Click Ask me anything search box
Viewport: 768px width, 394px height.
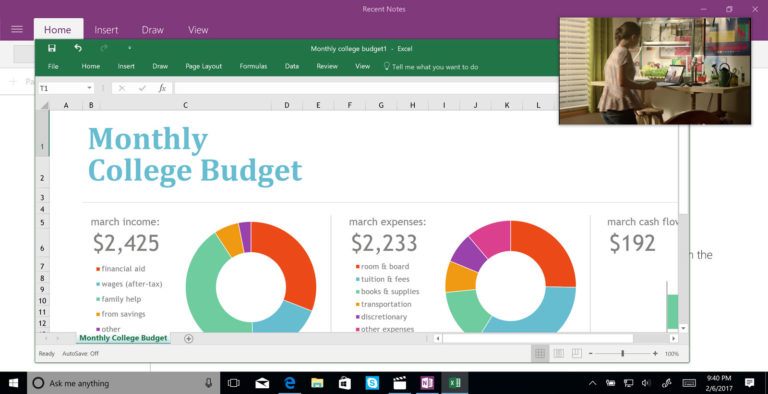[122, 383]
